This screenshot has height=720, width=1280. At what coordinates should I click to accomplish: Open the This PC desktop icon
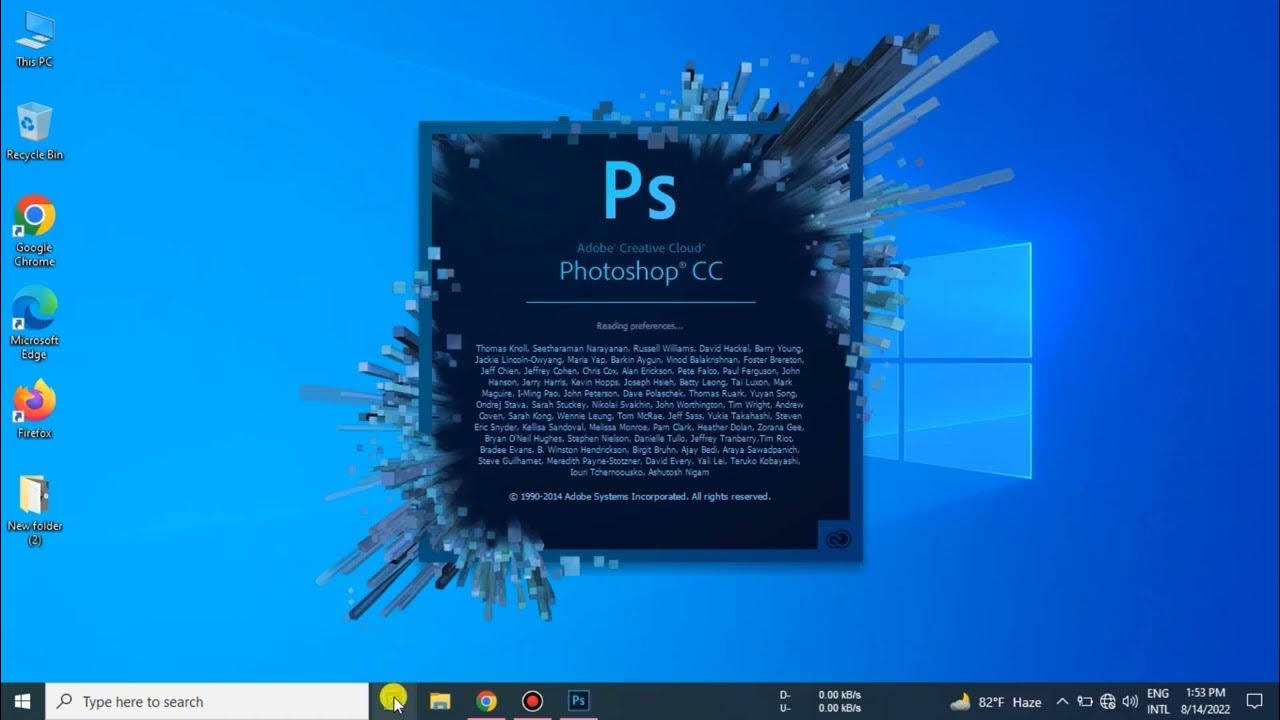34,38
